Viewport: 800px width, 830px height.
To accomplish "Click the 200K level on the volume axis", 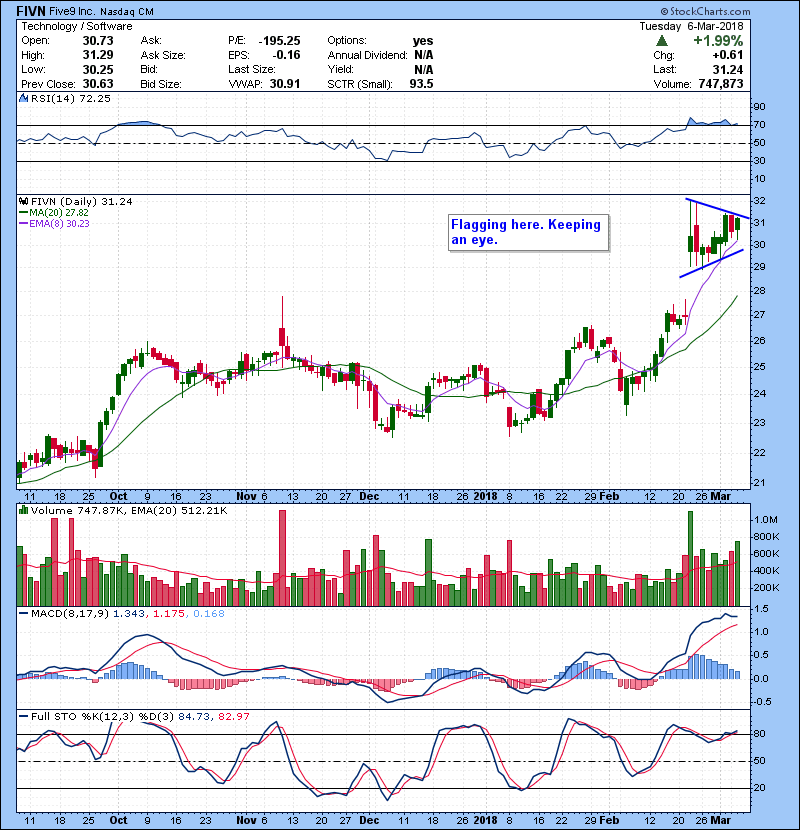I will click(x=766, y=588).
